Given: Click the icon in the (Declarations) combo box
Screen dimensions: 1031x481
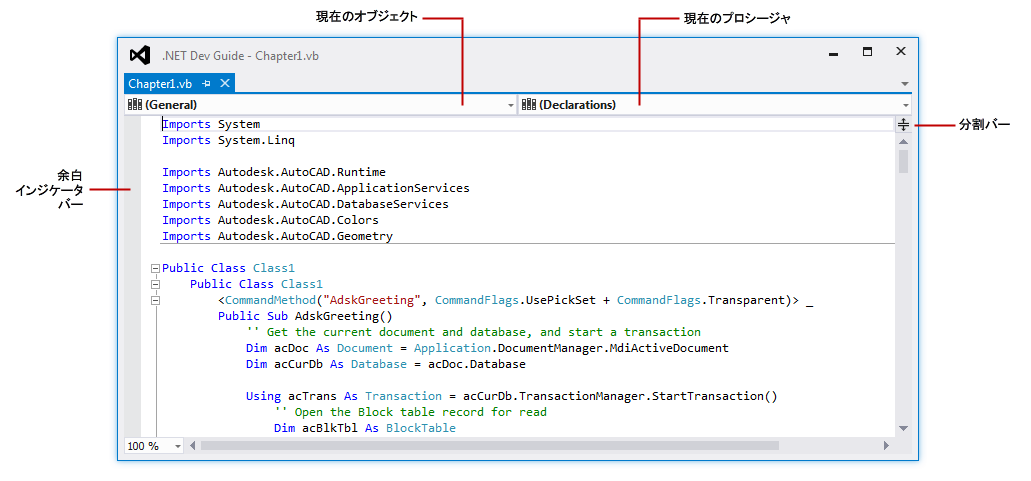Looking at the screenshot, I should click(529, 104).
